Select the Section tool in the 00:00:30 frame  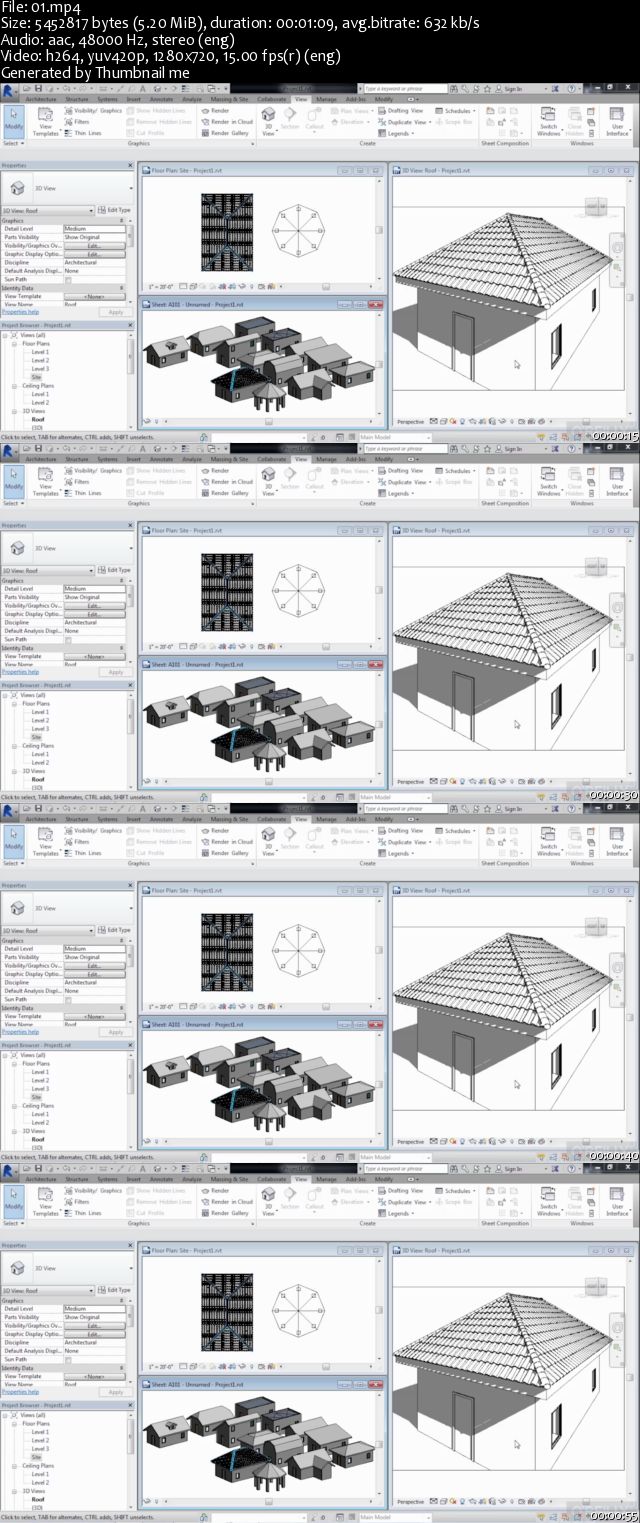pos(290,483)
